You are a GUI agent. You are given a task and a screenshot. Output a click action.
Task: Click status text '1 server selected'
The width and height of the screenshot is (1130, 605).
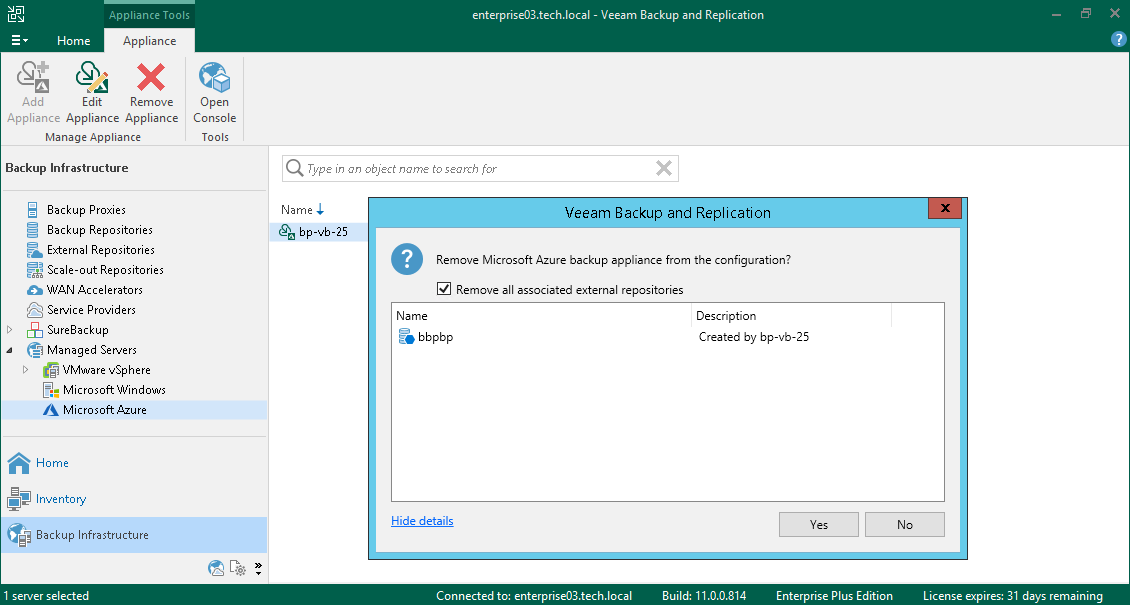click(47, 596)
